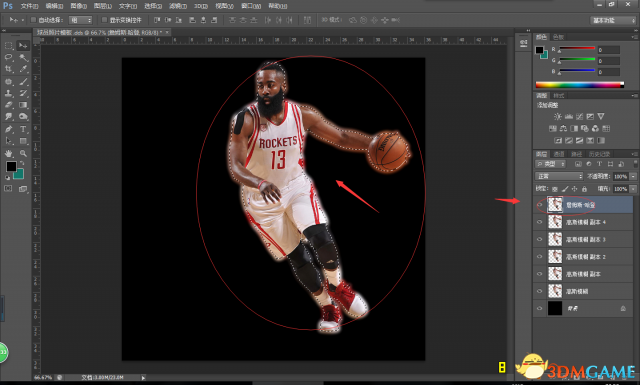Add an Invert adjustment
The height and width of the screenshot is (385, 640).
point(558,140)
